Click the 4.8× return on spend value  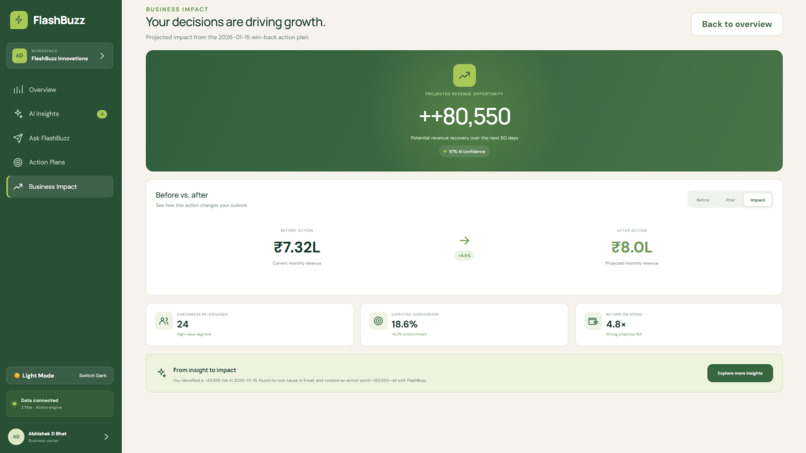tap(616, 324)
